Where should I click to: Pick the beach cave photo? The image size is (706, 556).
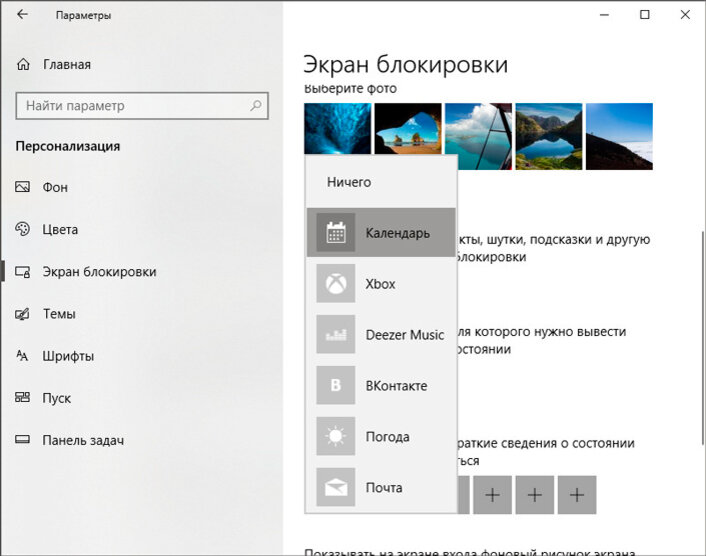click(x=408, y=129)
